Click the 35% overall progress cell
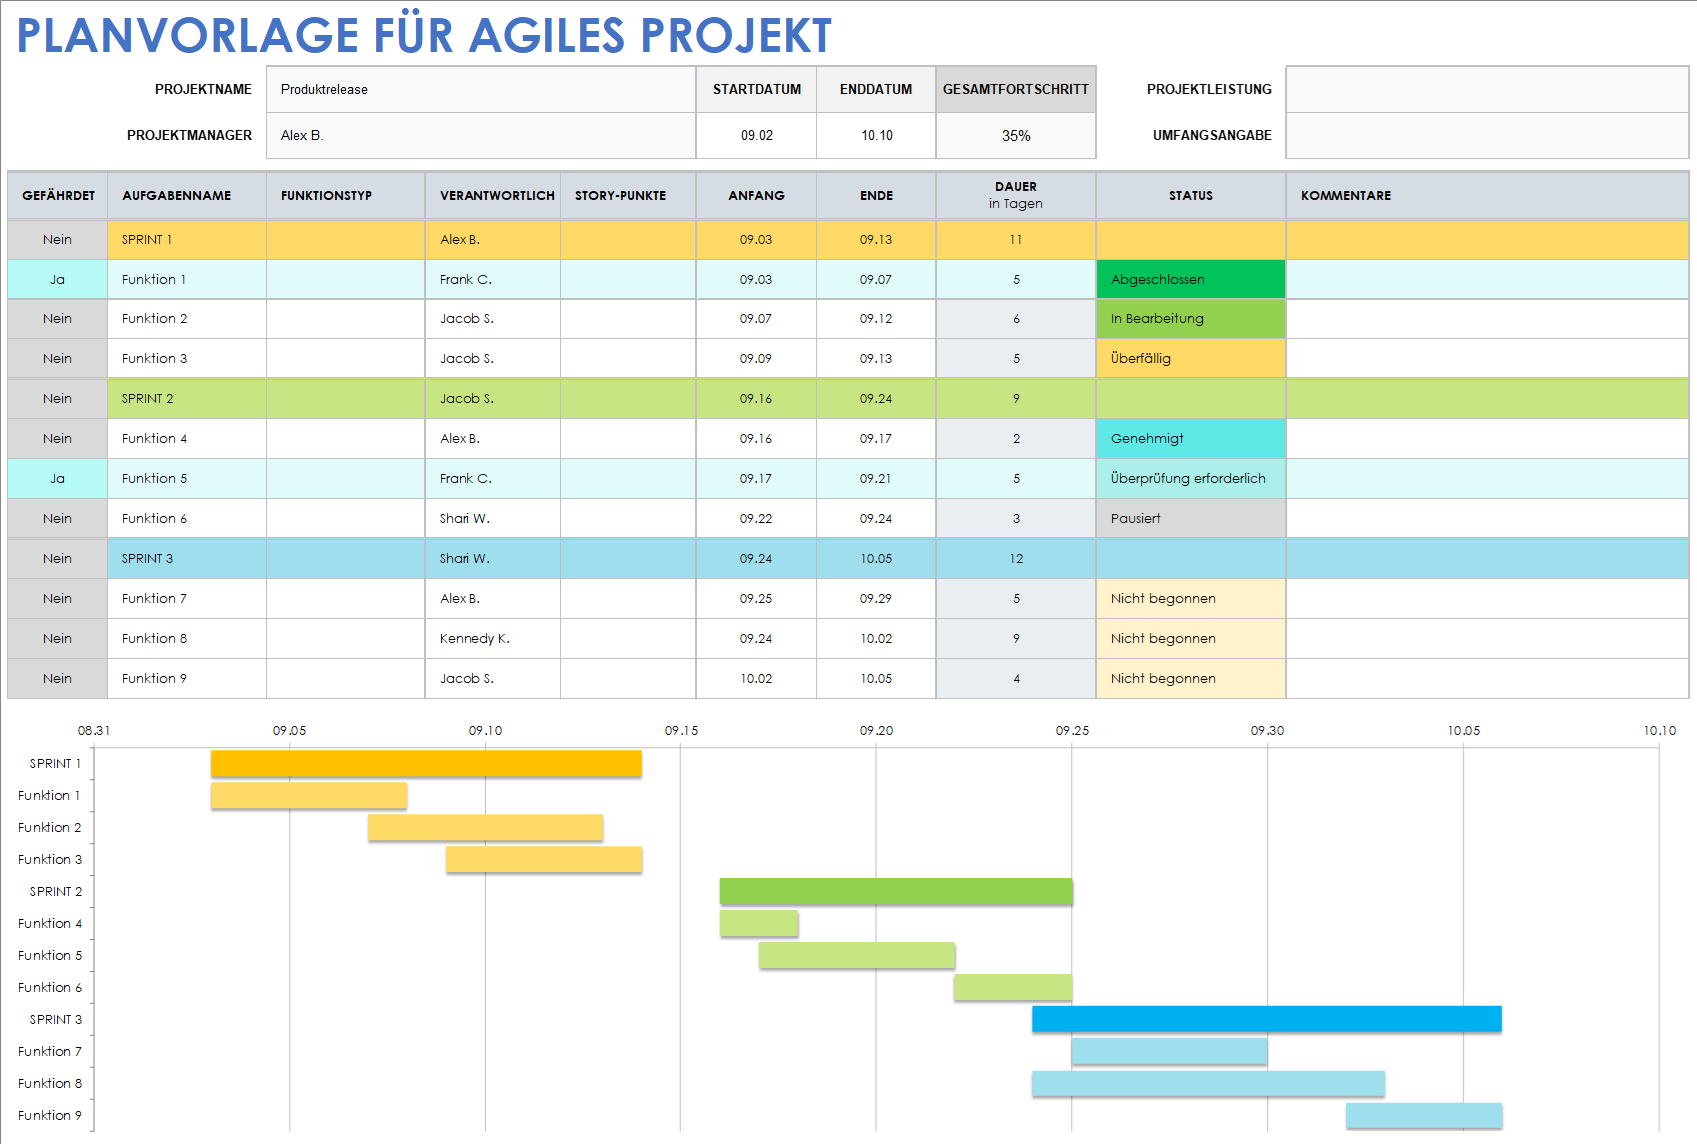The height and width of the screenshot is (1144, 1697). point(1016,135)
